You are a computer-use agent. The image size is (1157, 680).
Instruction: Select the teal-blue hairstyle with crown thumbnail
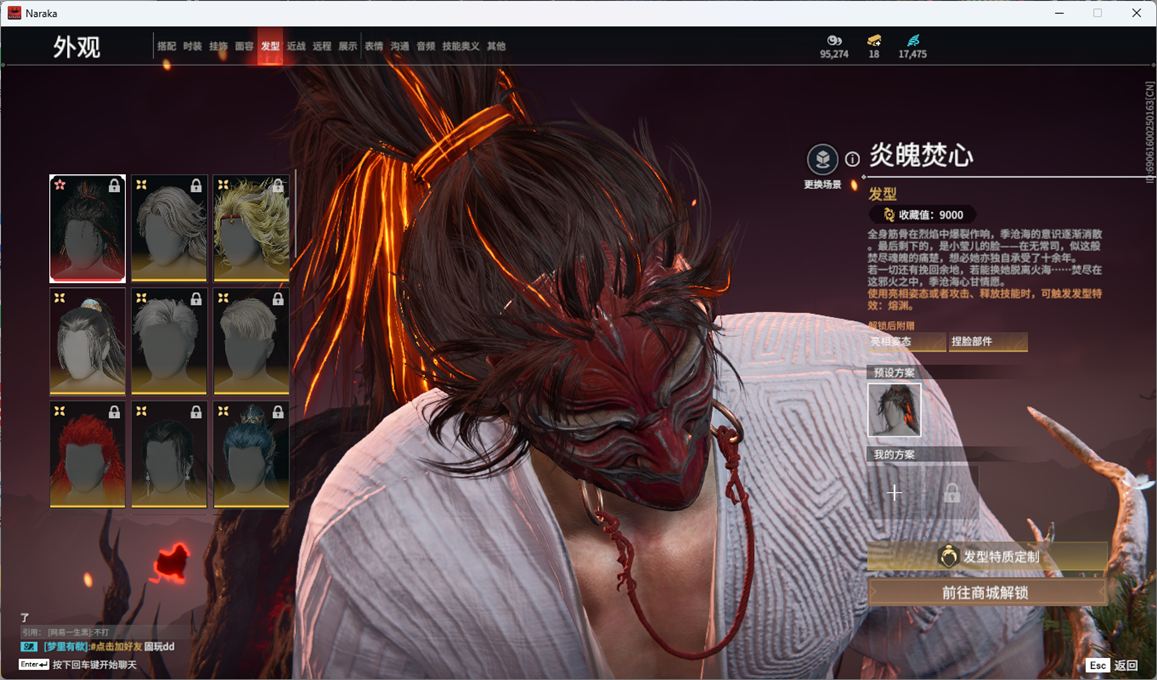pyautogui.click(x=251, y=454)
